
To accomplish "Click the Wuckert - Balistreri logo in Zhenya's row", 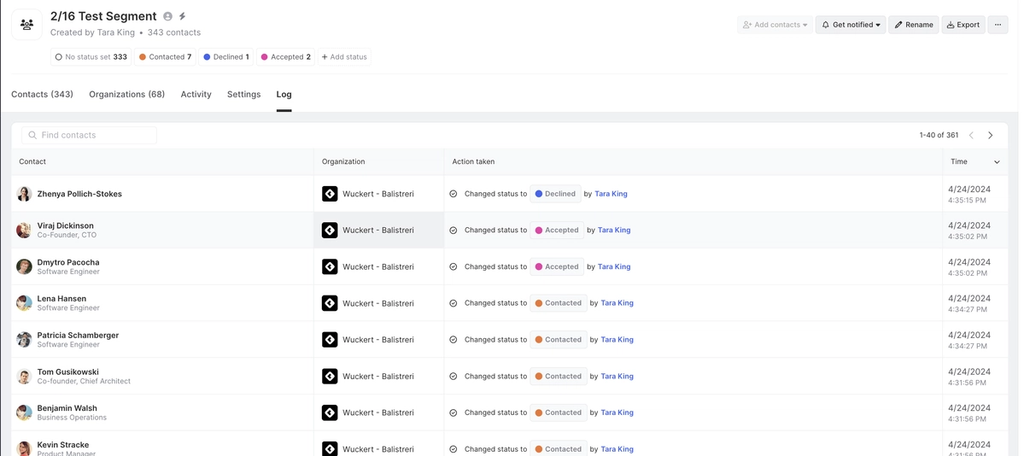I will click(330, 194).
